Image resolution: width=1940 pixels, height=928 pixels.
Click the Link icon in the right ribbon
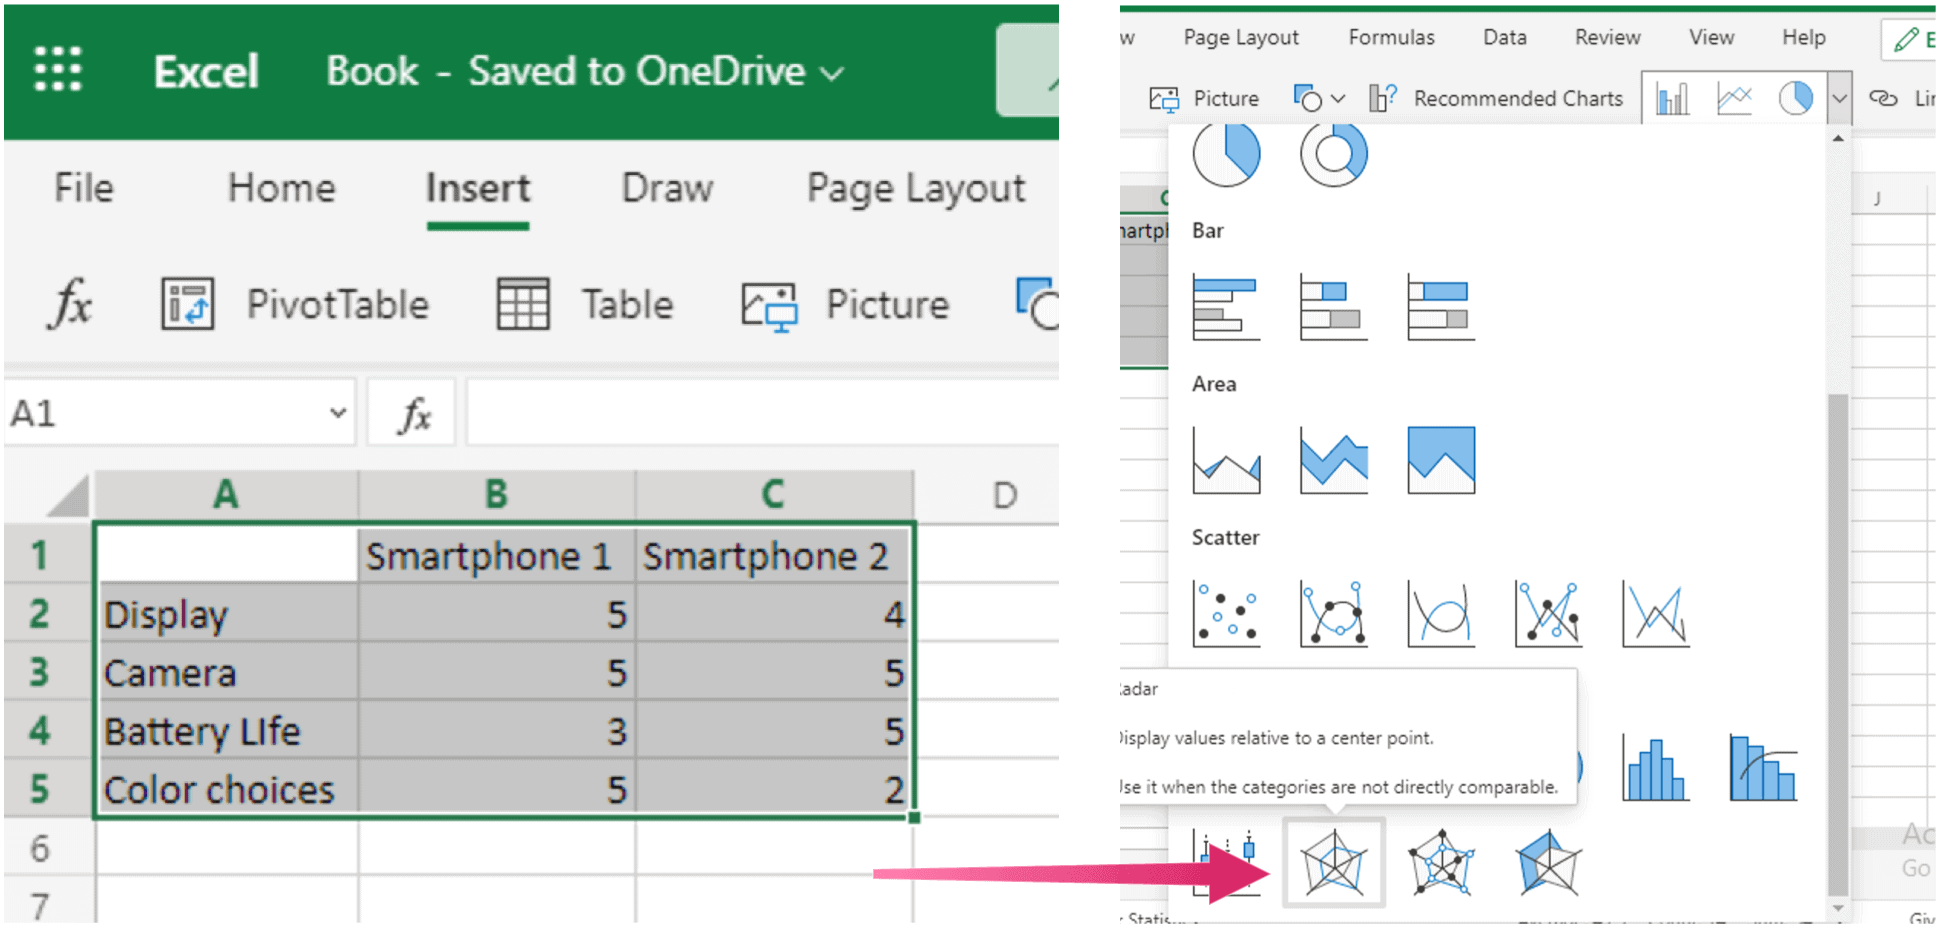pos(1884,98)
